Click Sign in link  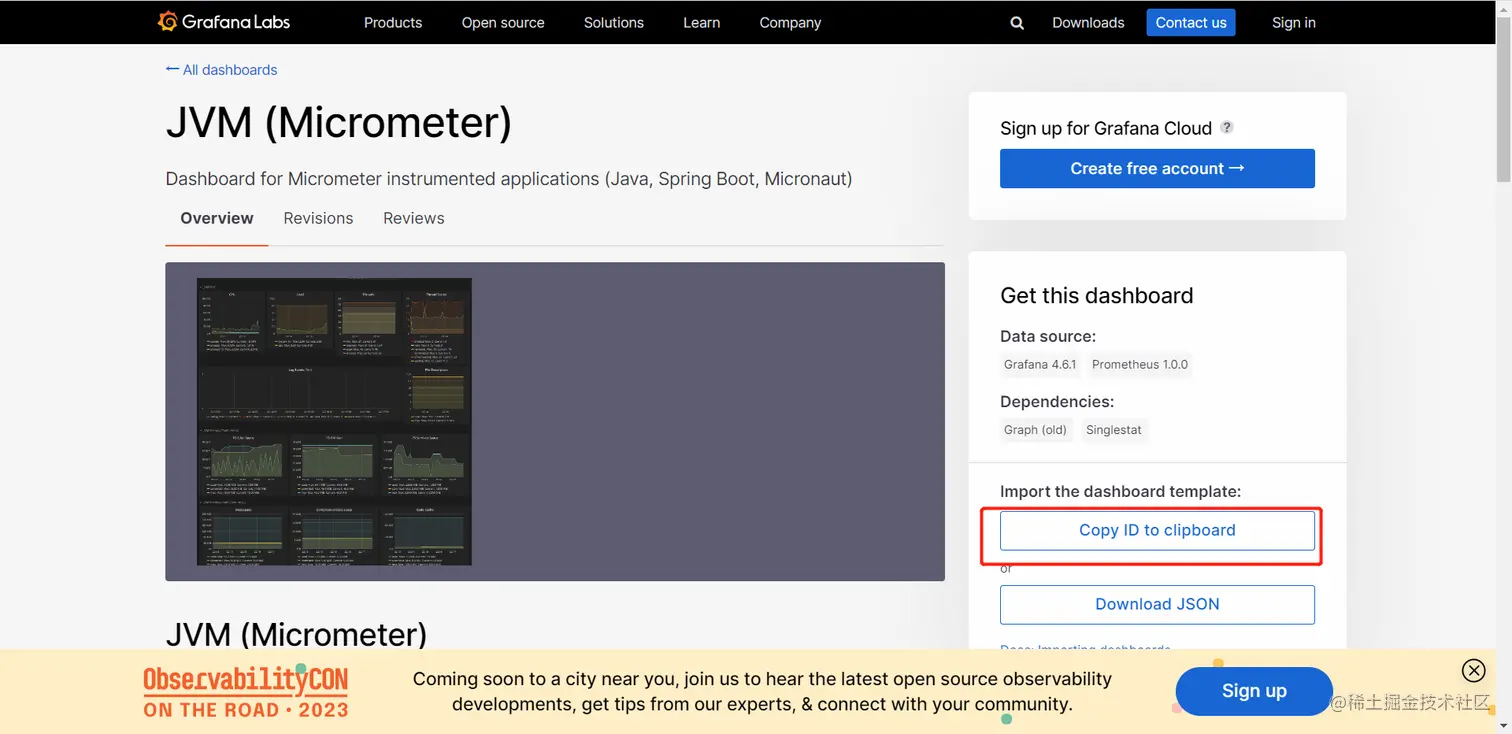tap(1294, 23)
